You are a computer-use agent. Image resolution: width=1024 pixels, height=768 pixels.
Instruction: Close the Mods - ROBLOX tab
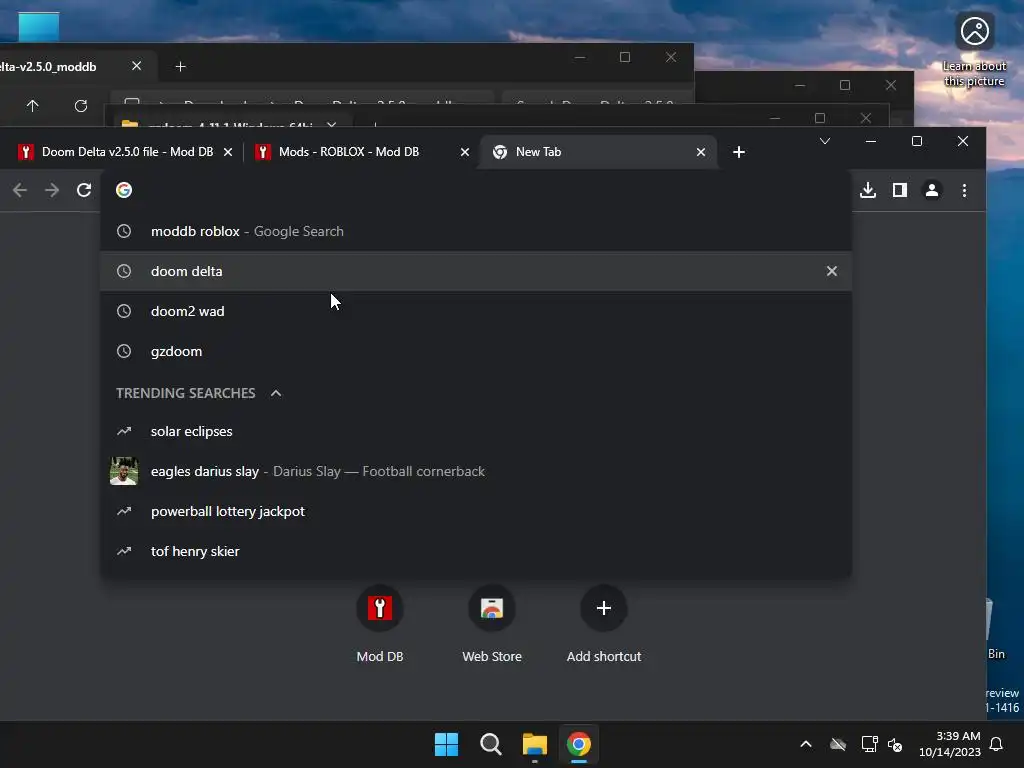[465, 152]
